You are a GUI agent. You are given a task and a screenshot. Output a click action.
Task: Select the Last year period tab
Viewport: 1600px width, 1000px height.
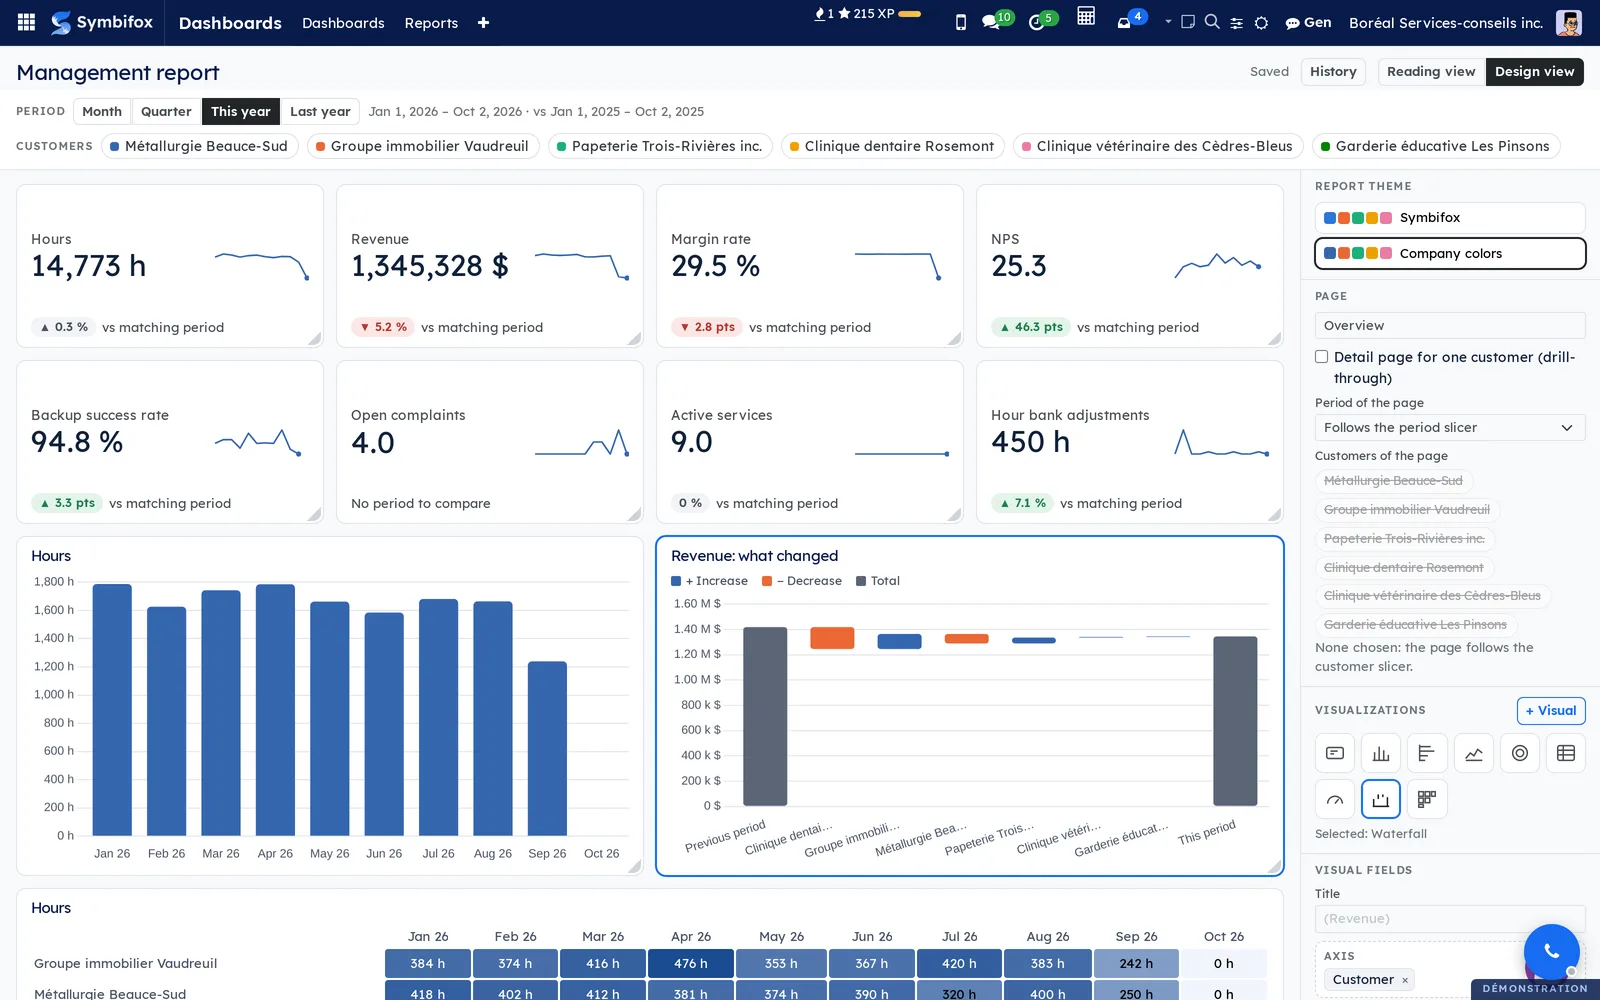click(x=320, y=111)
